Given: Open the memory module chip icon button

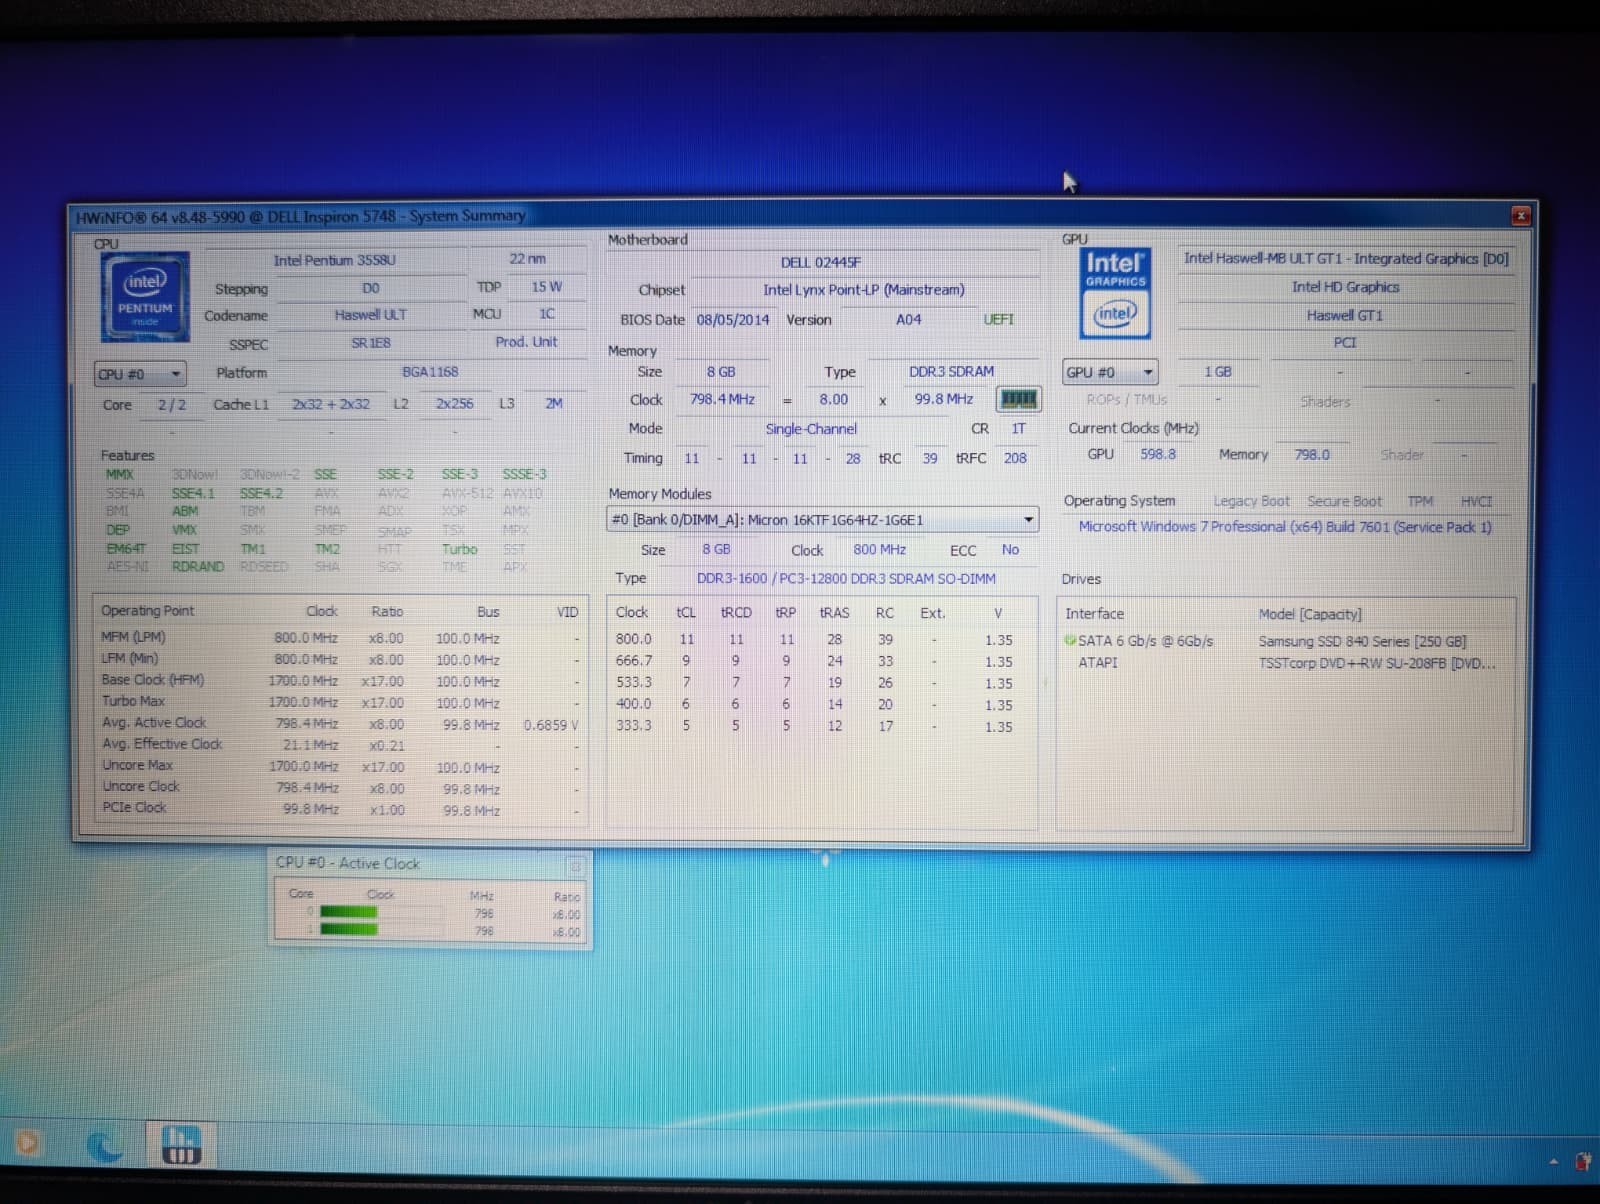Looking at the screenshot, I should coord(1018,399).
